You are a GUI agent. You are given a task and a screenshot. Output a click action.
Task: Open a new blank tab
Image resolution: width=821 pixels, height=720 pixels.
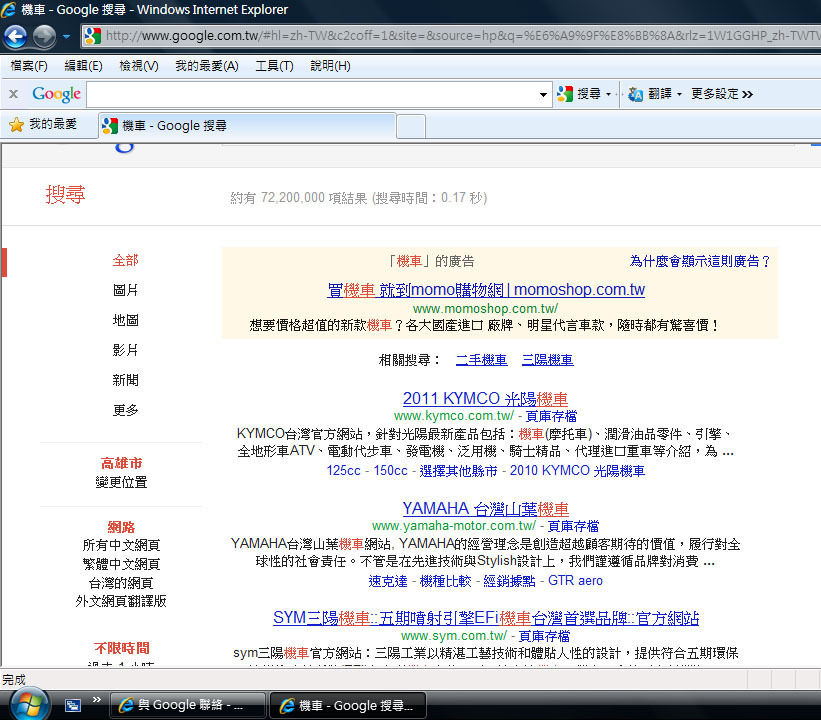click(411, 127)
